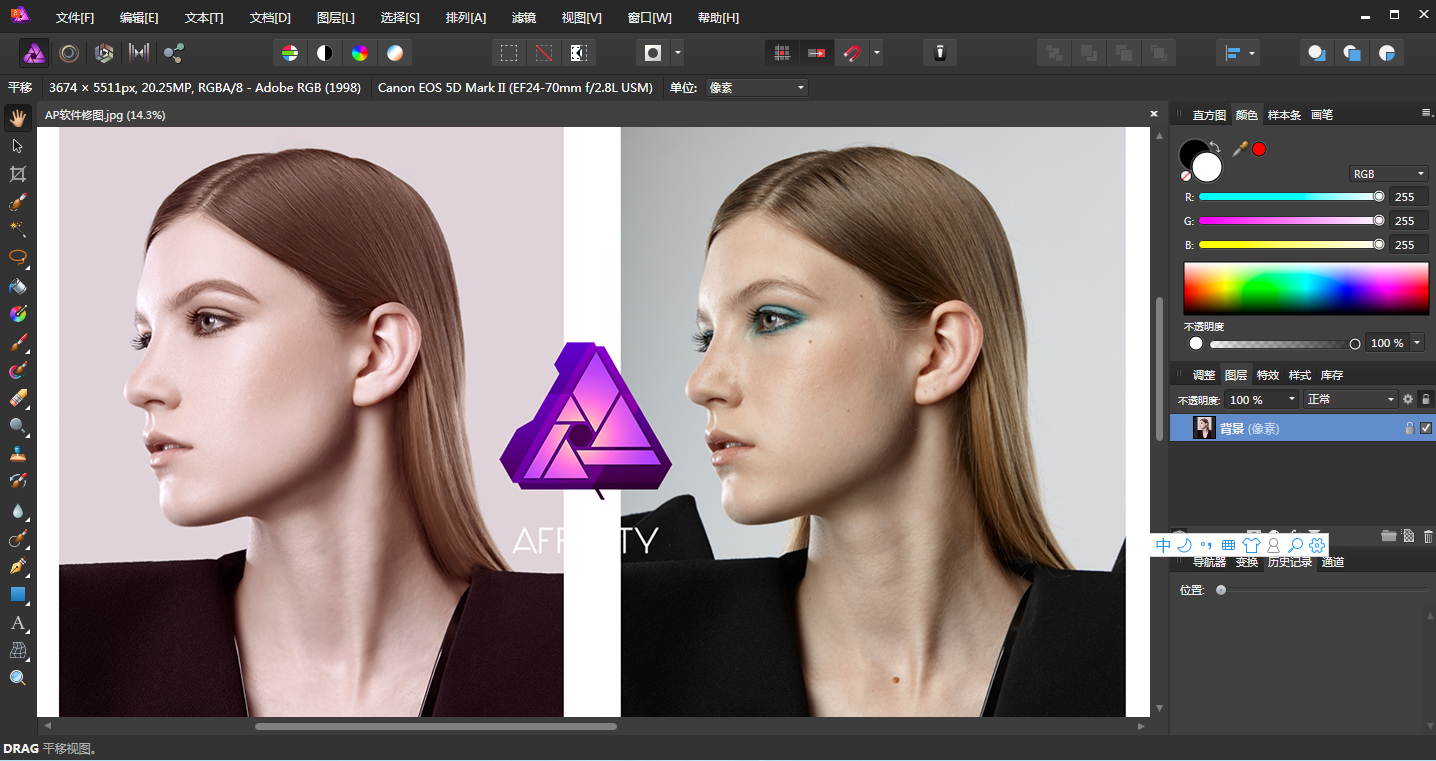
Task: Select the Paint Brush tool
Action: pyautogui.click(x=18, y=343)
